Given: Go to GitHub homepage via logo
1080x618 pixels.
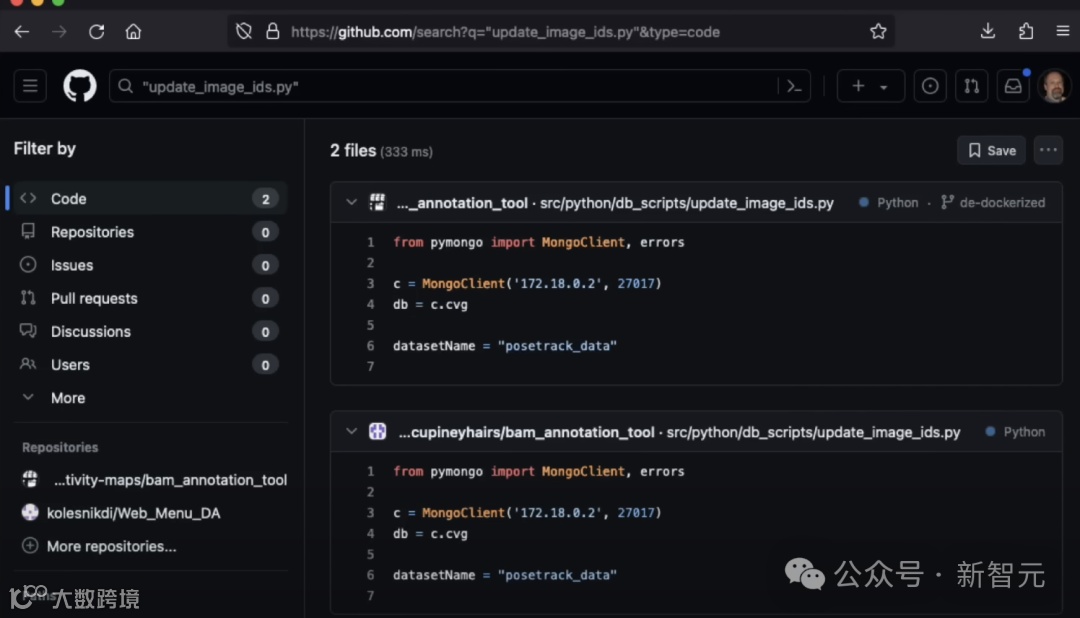Looking at the screenshot, I should pyautogui.click(x=80, y=86).
